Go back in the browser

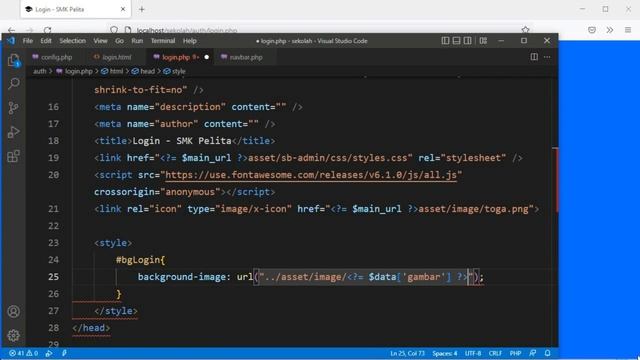coord(11,30)
